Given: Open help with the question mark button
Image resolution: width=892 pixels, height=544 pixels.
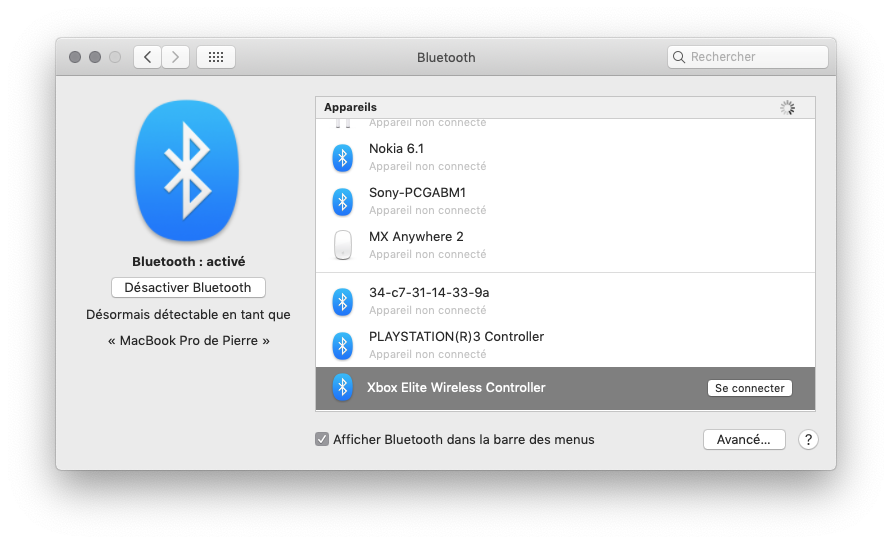Looking at the screenshot, I should 808,439.
